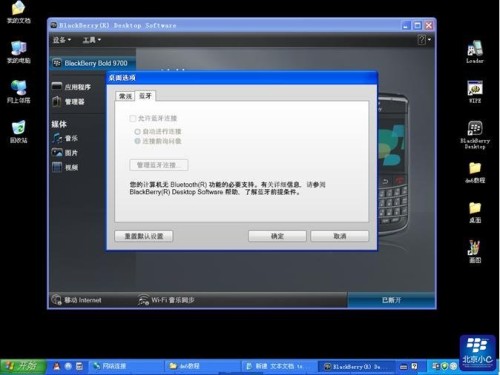Open the help question-mark dropdown

[x=424, y=40]
